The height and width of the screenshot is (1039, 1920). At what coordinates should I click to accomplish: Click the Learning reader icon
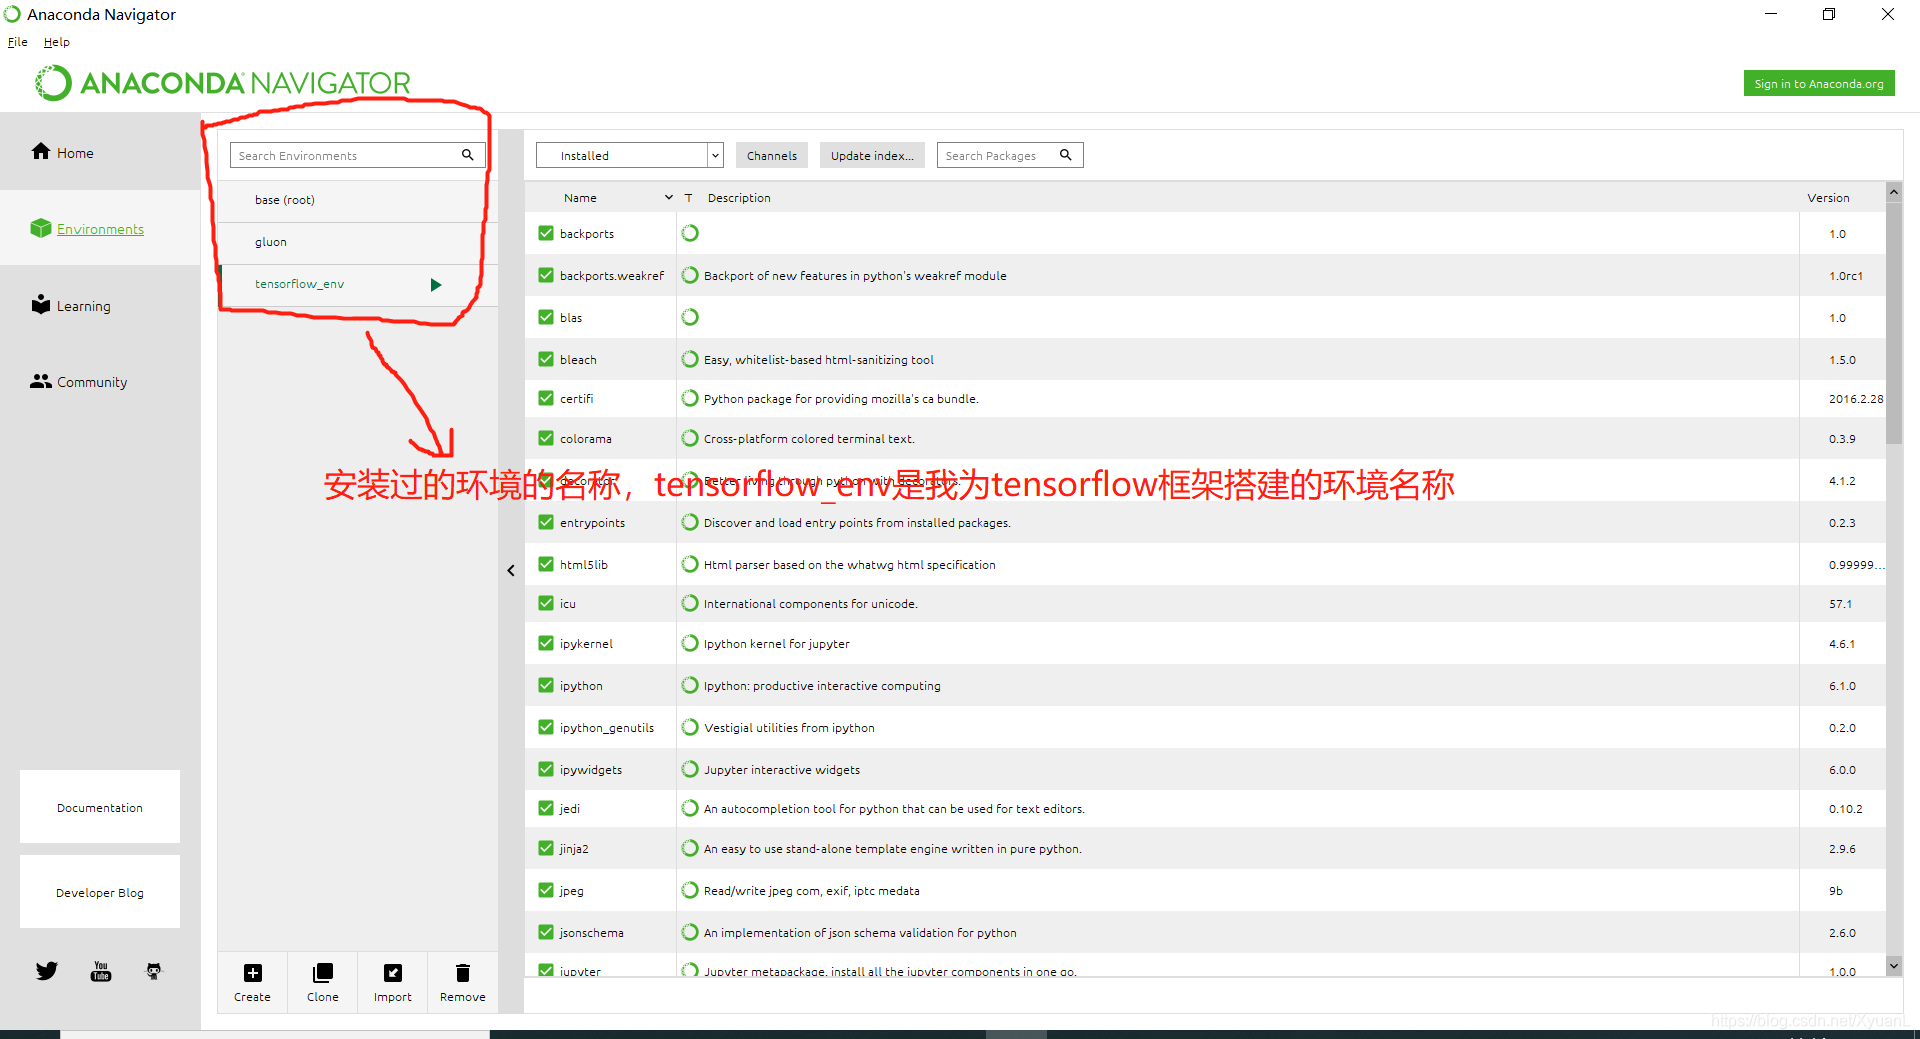click(41, 304)
